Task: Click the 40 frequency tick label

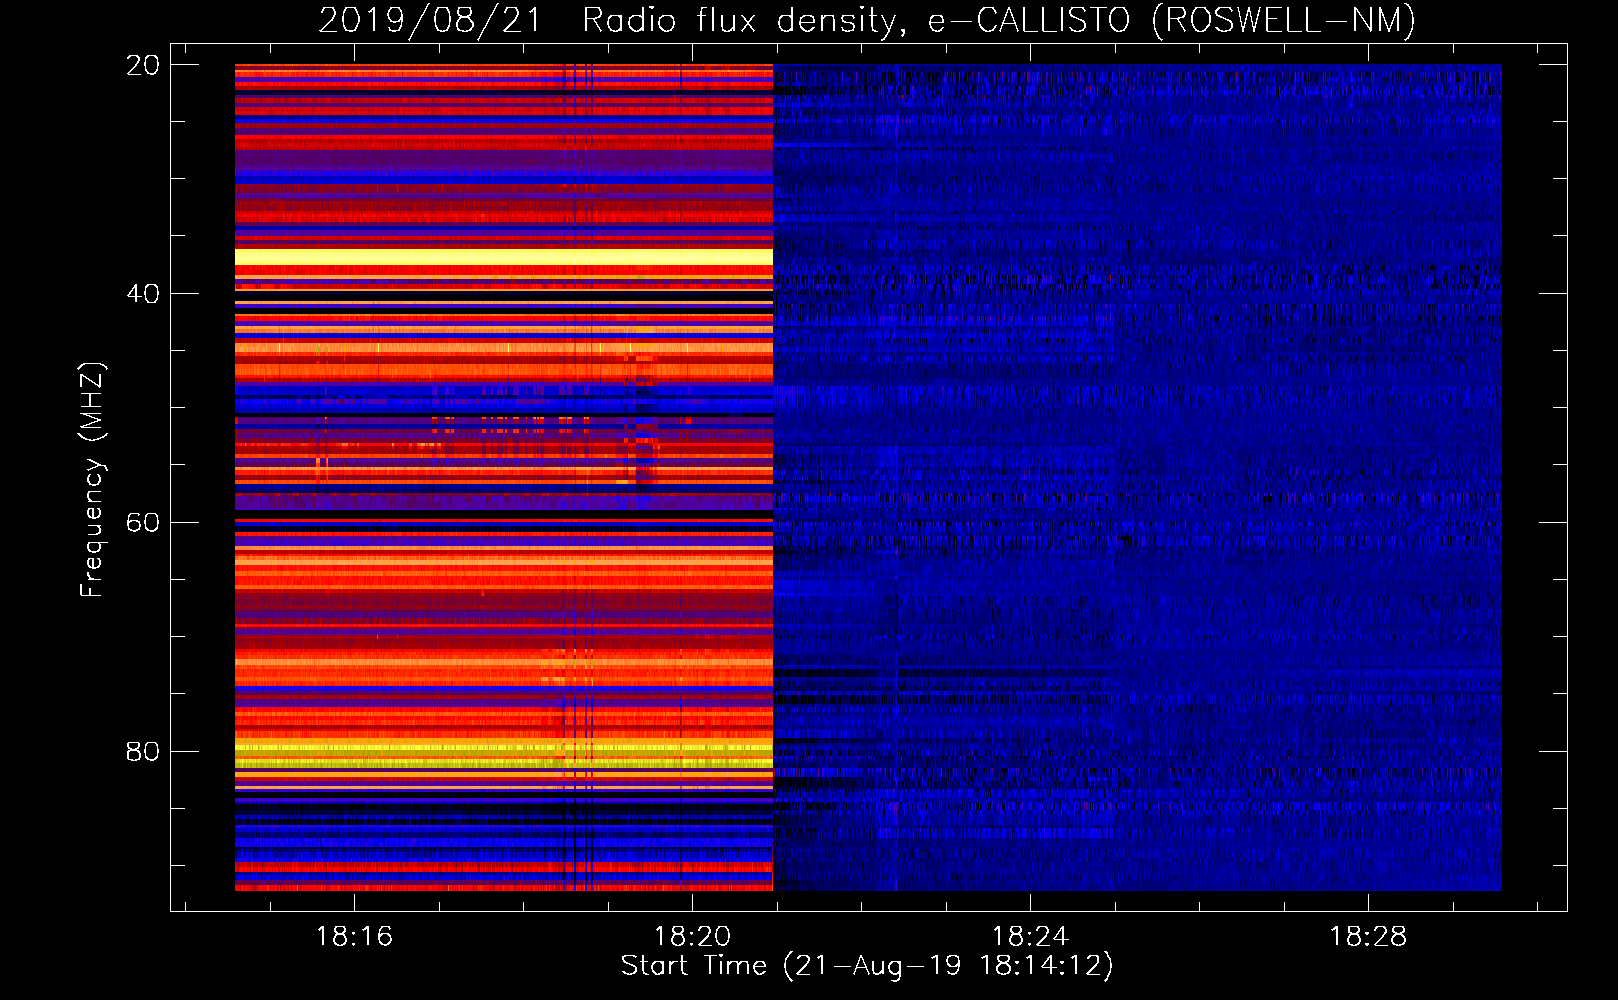Action: pos(142,294)
